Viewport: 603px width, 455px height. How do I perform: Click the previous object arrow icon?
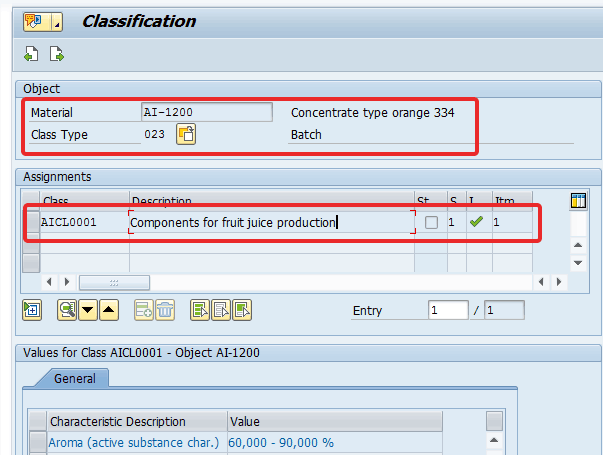coord(32,55)
